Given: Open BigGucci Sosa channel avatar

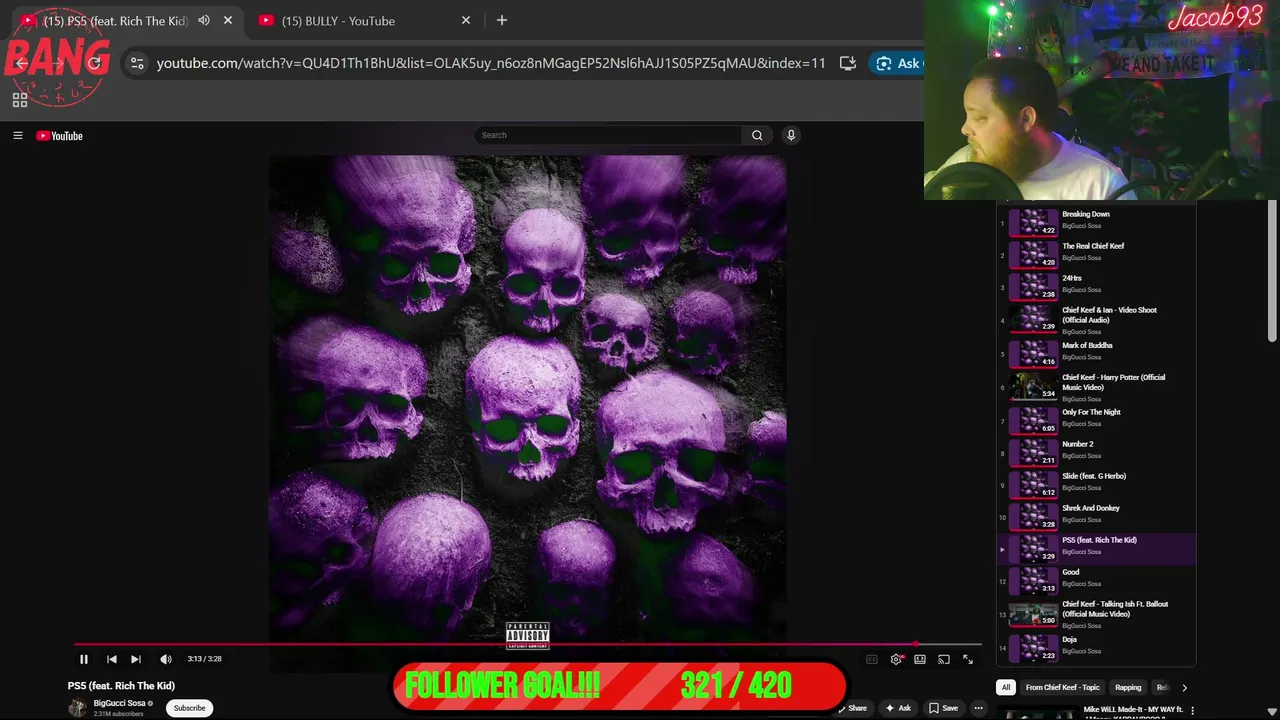Looking at the screenshot, I should click(77, 708).
